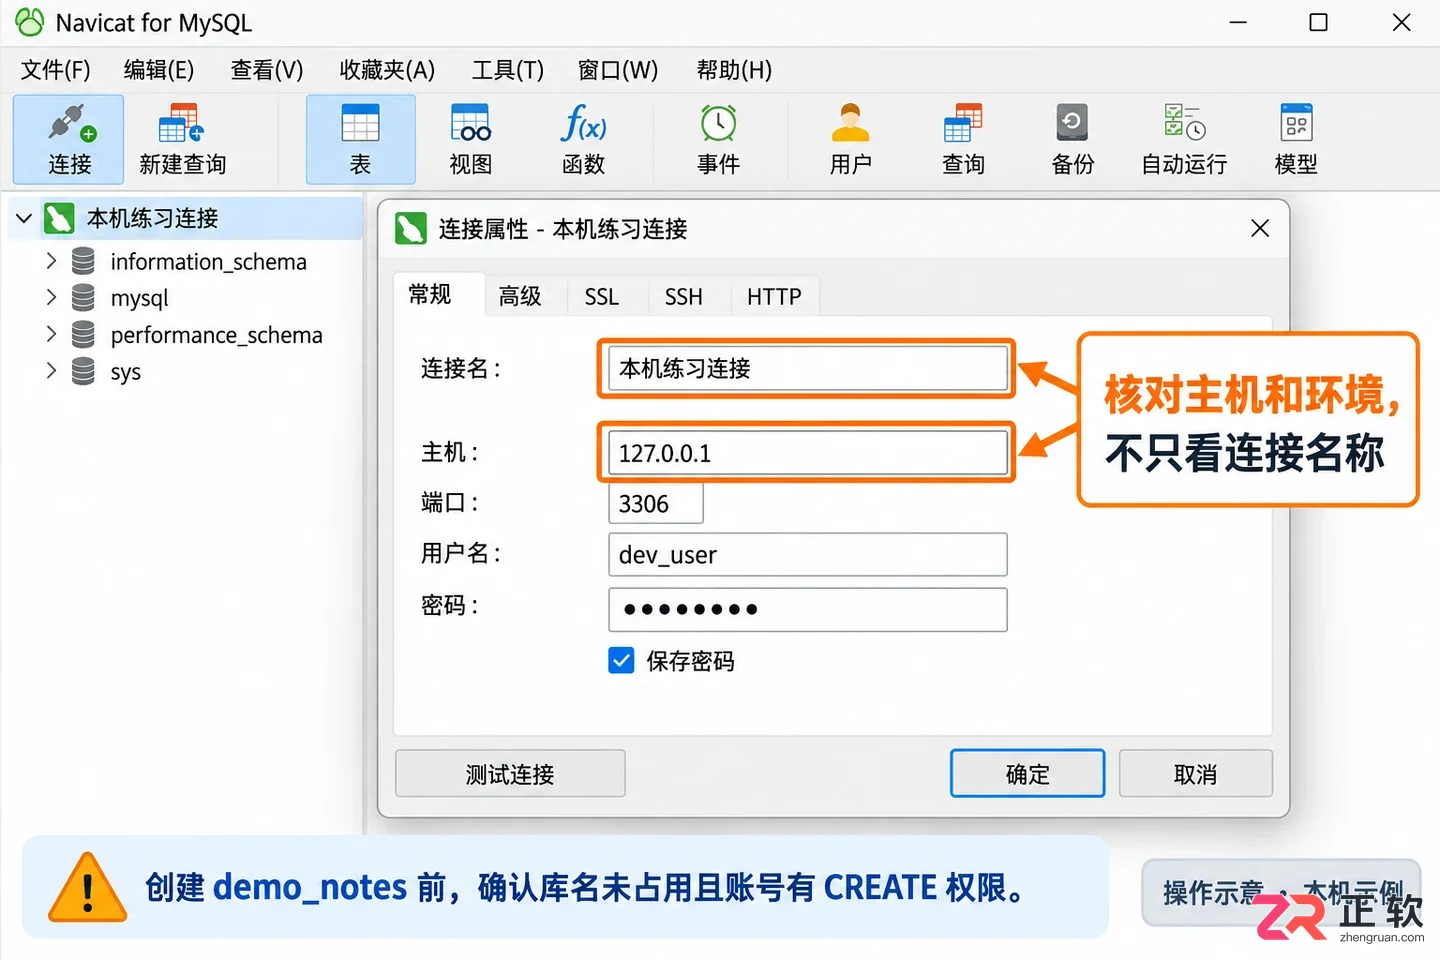Open the 编辑(E) menu

[x=159, y=70]
